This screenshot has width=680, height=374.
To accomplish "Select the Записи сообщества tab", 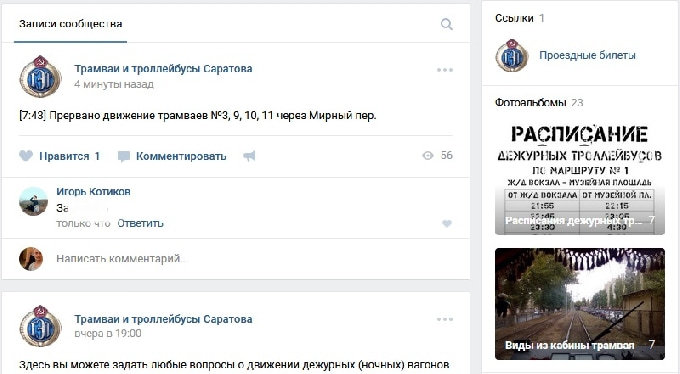I will click(x=70, y=24).
